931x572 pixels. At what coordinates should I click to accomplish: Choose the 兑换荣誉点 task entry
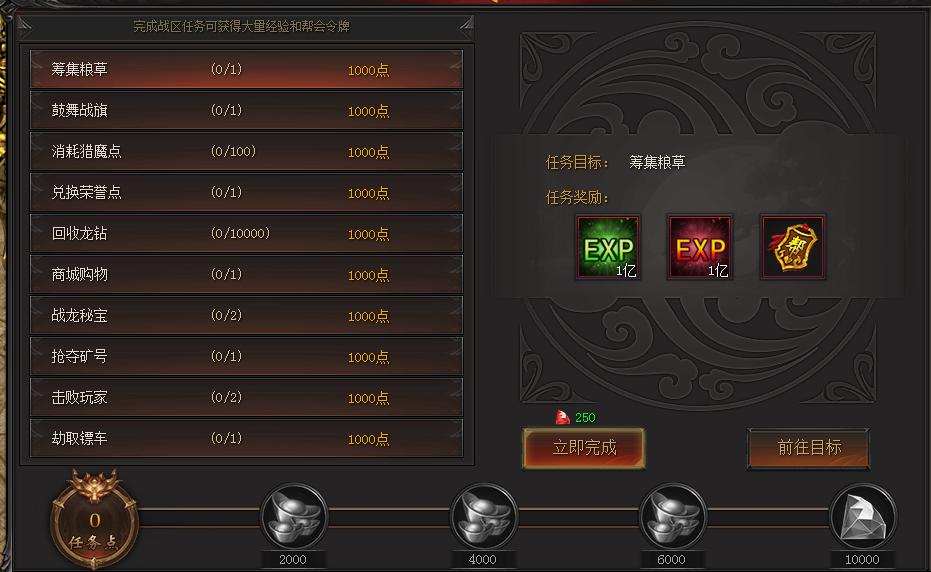(x=246, y=192)
